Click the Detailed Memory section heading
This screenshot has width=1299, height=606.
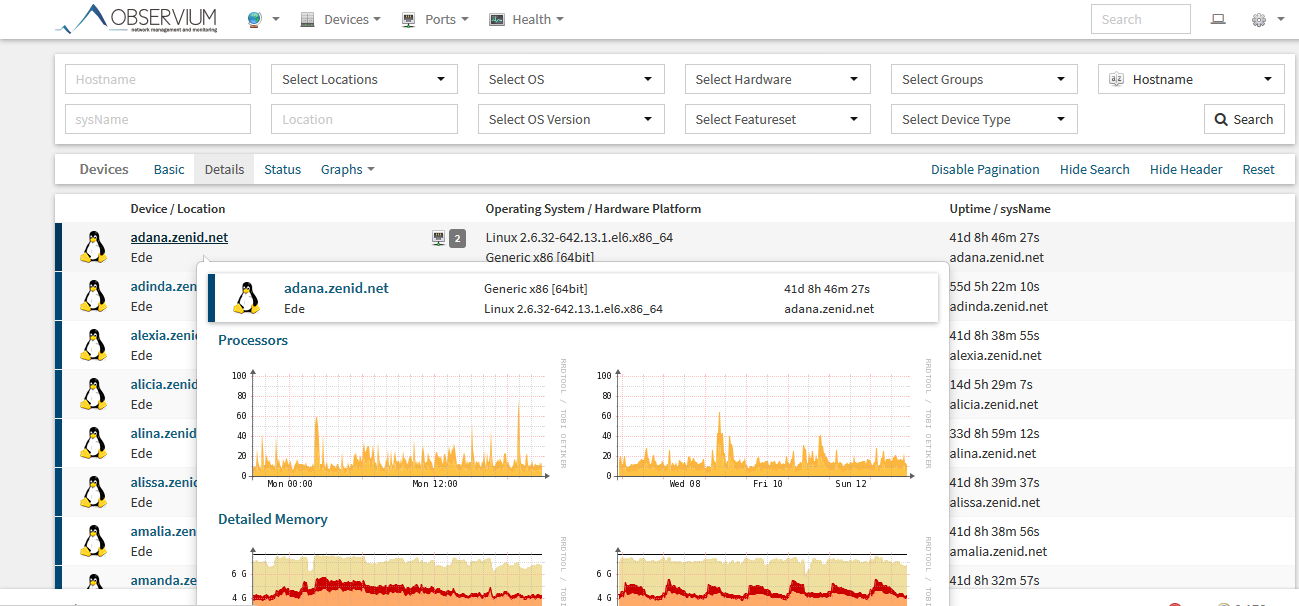pyautogui.click(x=273, y=519)
